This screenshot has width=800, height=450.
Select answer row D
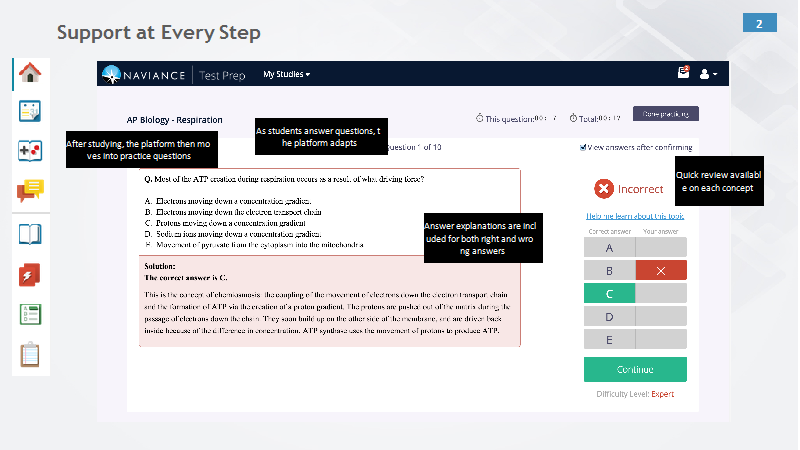635,316
